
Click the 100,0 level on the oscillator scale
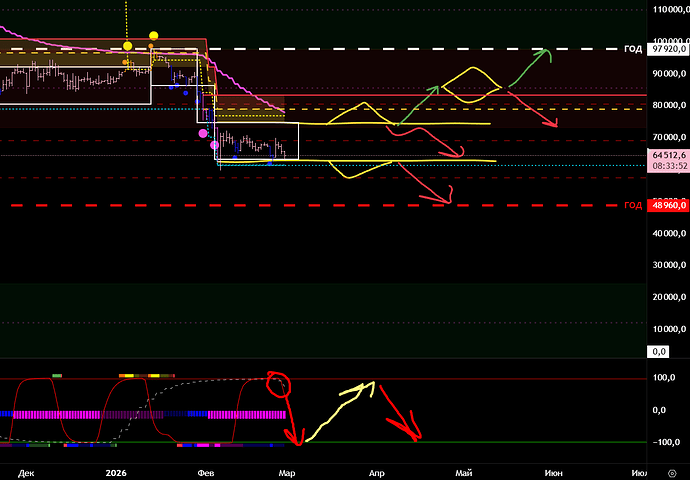660,378
